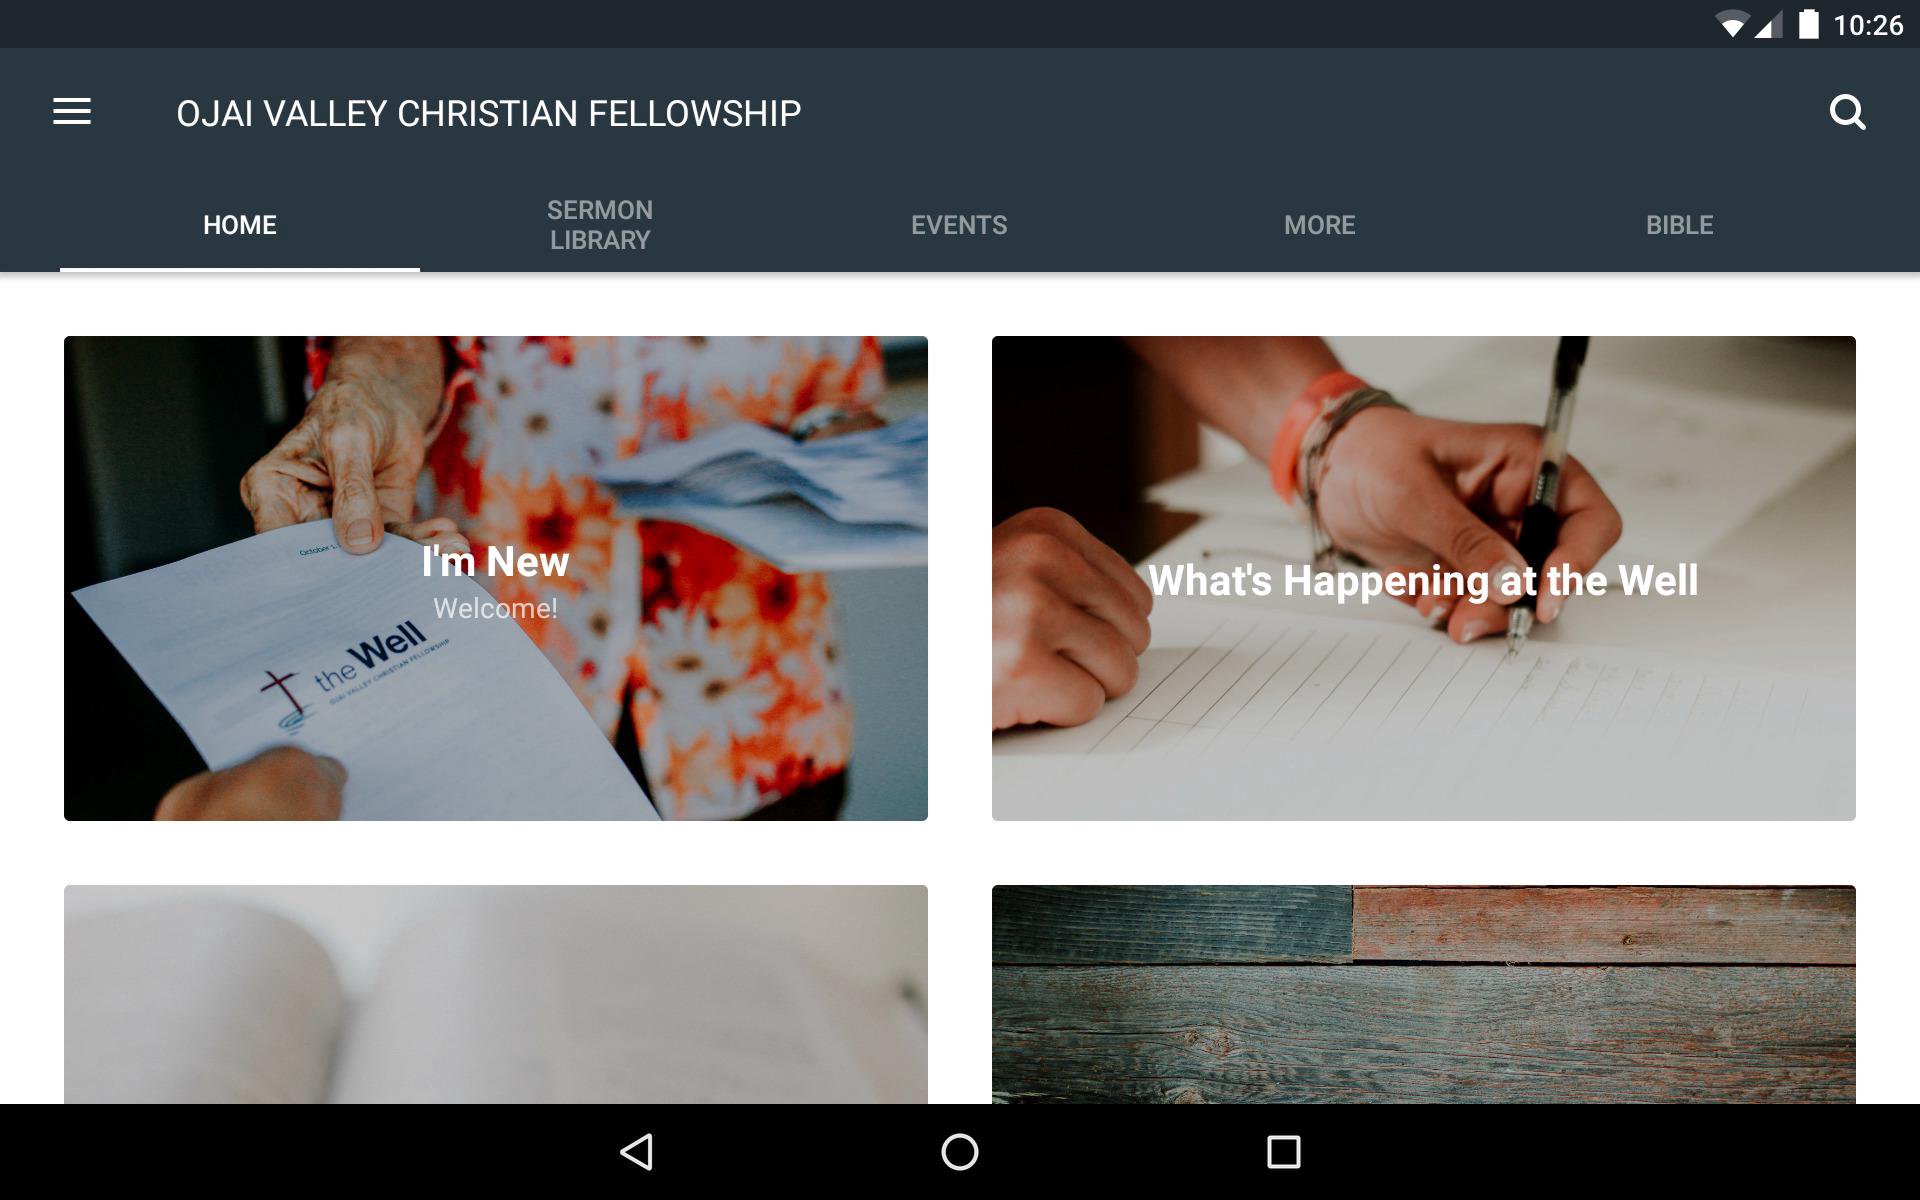This screenshot has width=1920, height=1200.
Task: Tap the Ojai Valley Christian Fellowship title
Action: tap(489, 114)
